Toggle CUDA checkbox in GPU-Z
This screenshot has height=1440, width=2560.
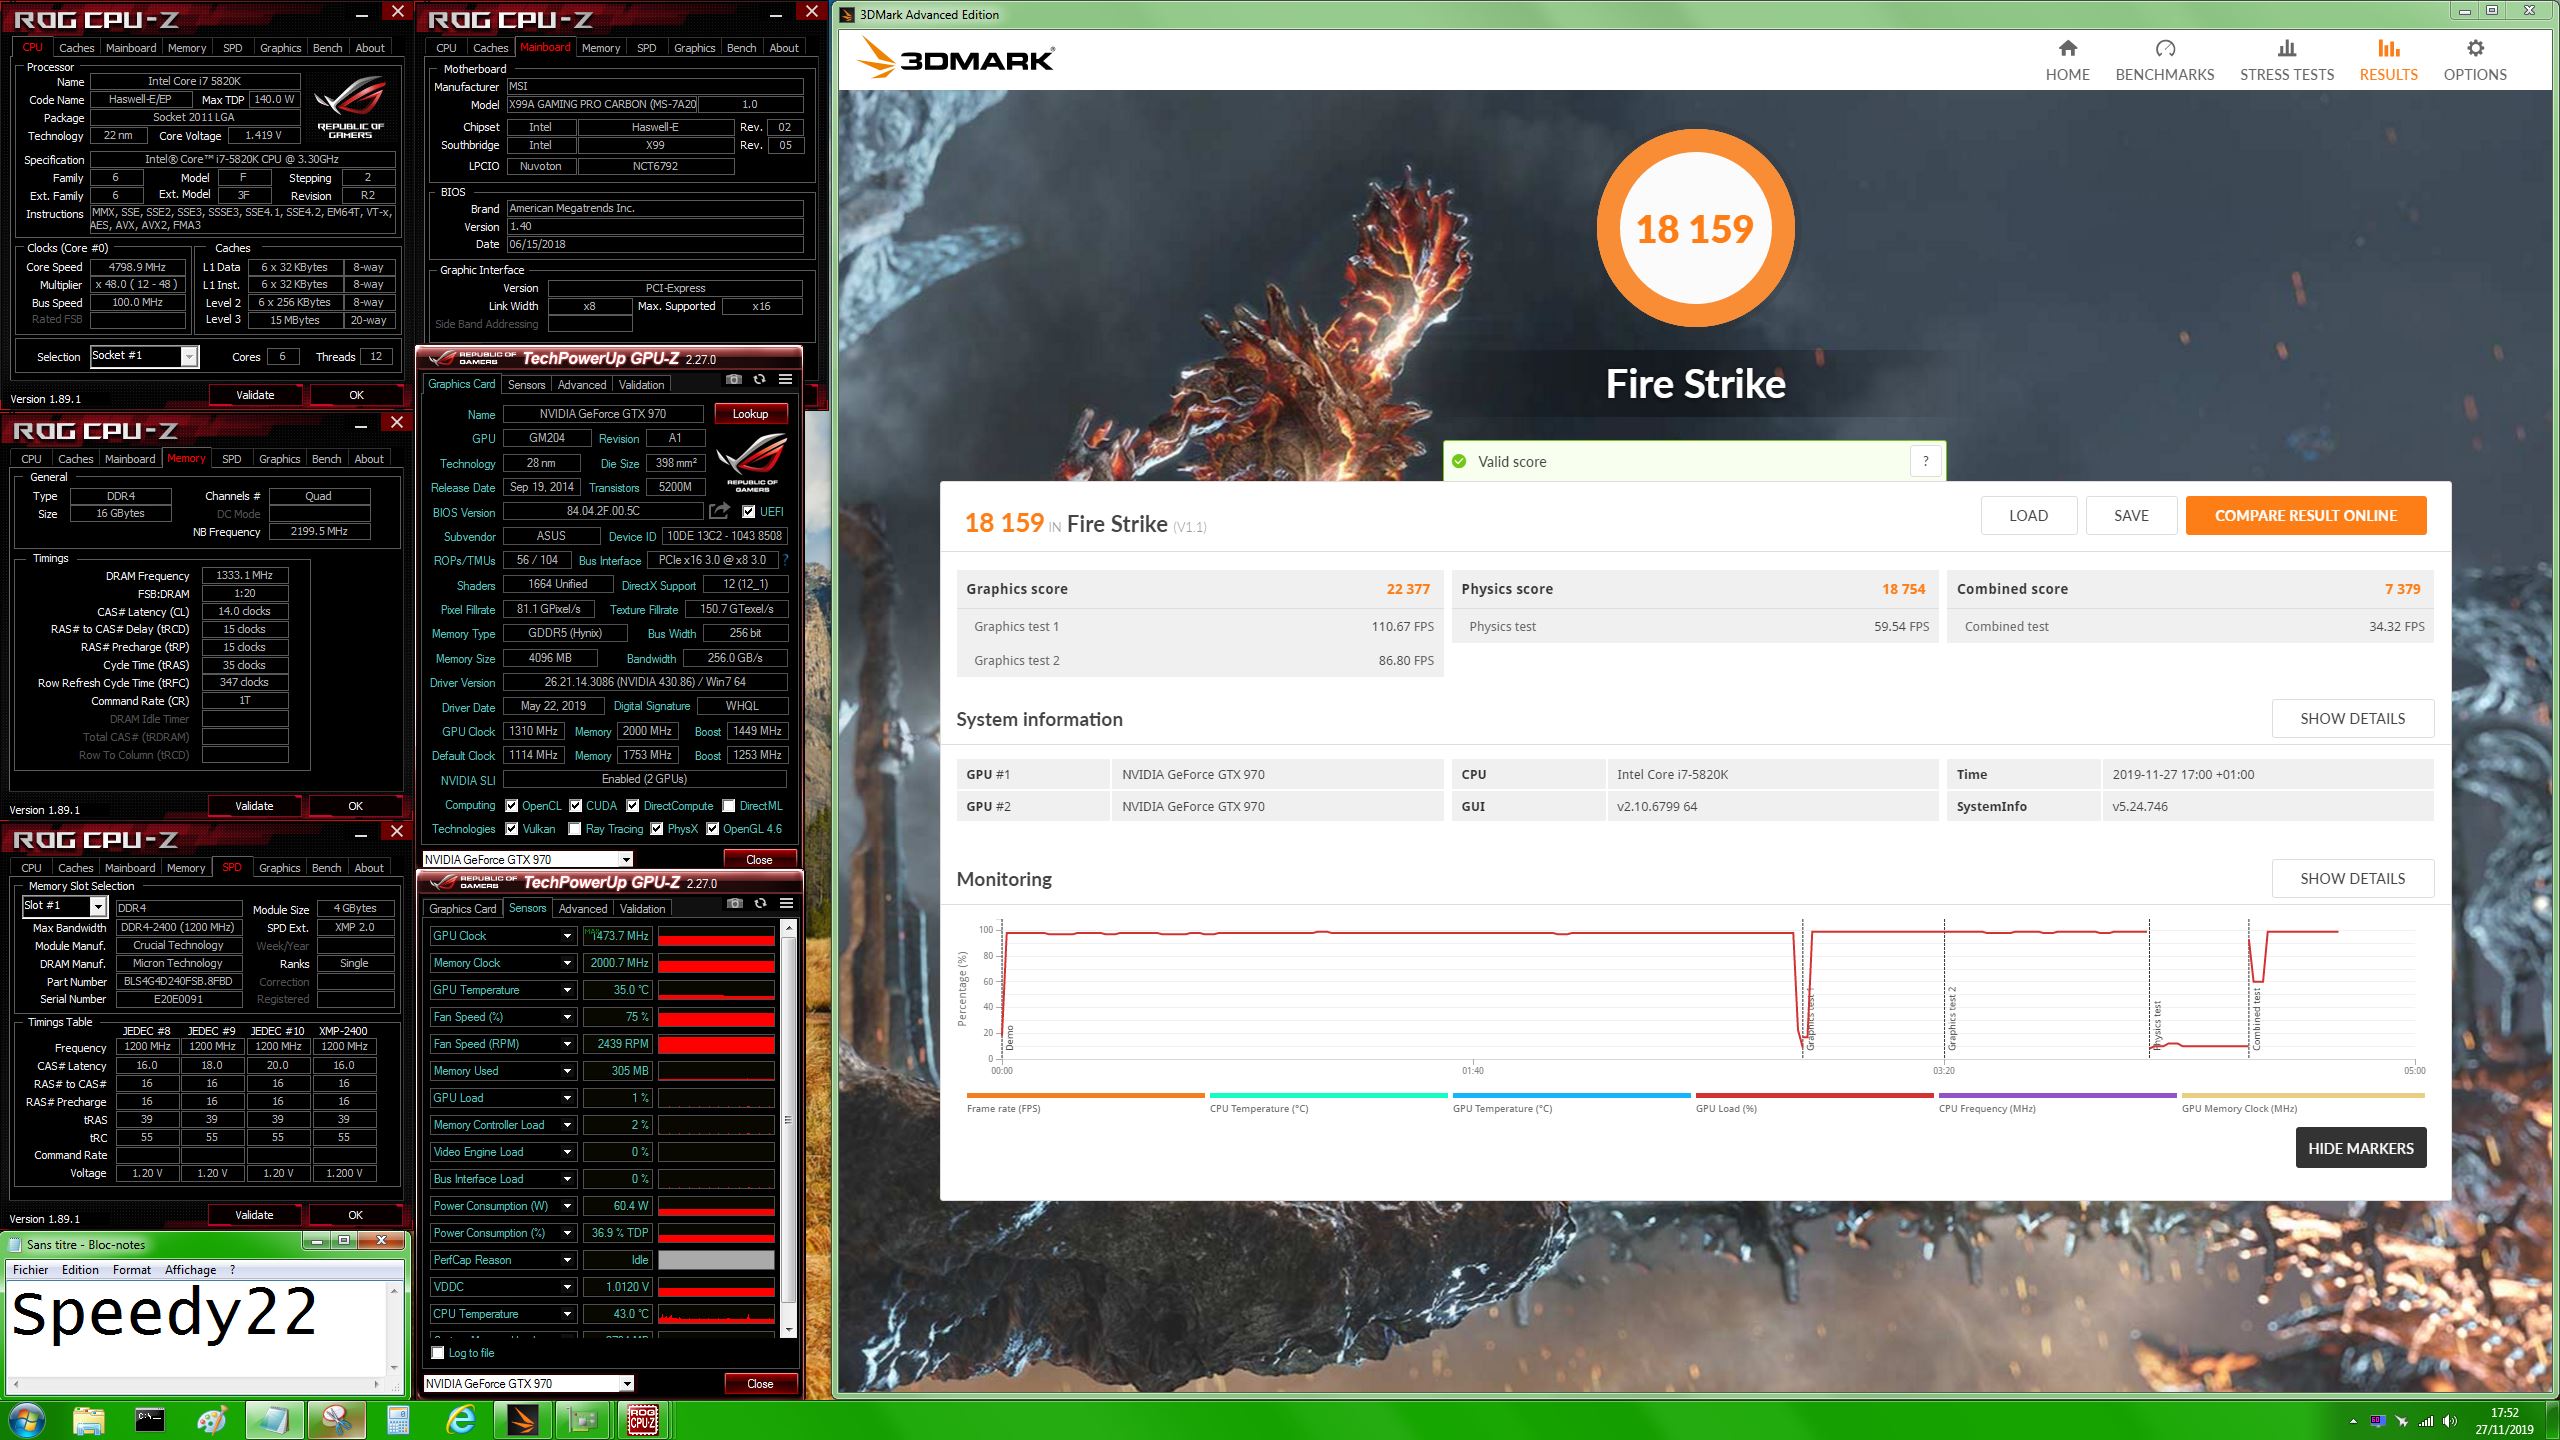pyautogui.click(x=576, y=806)
